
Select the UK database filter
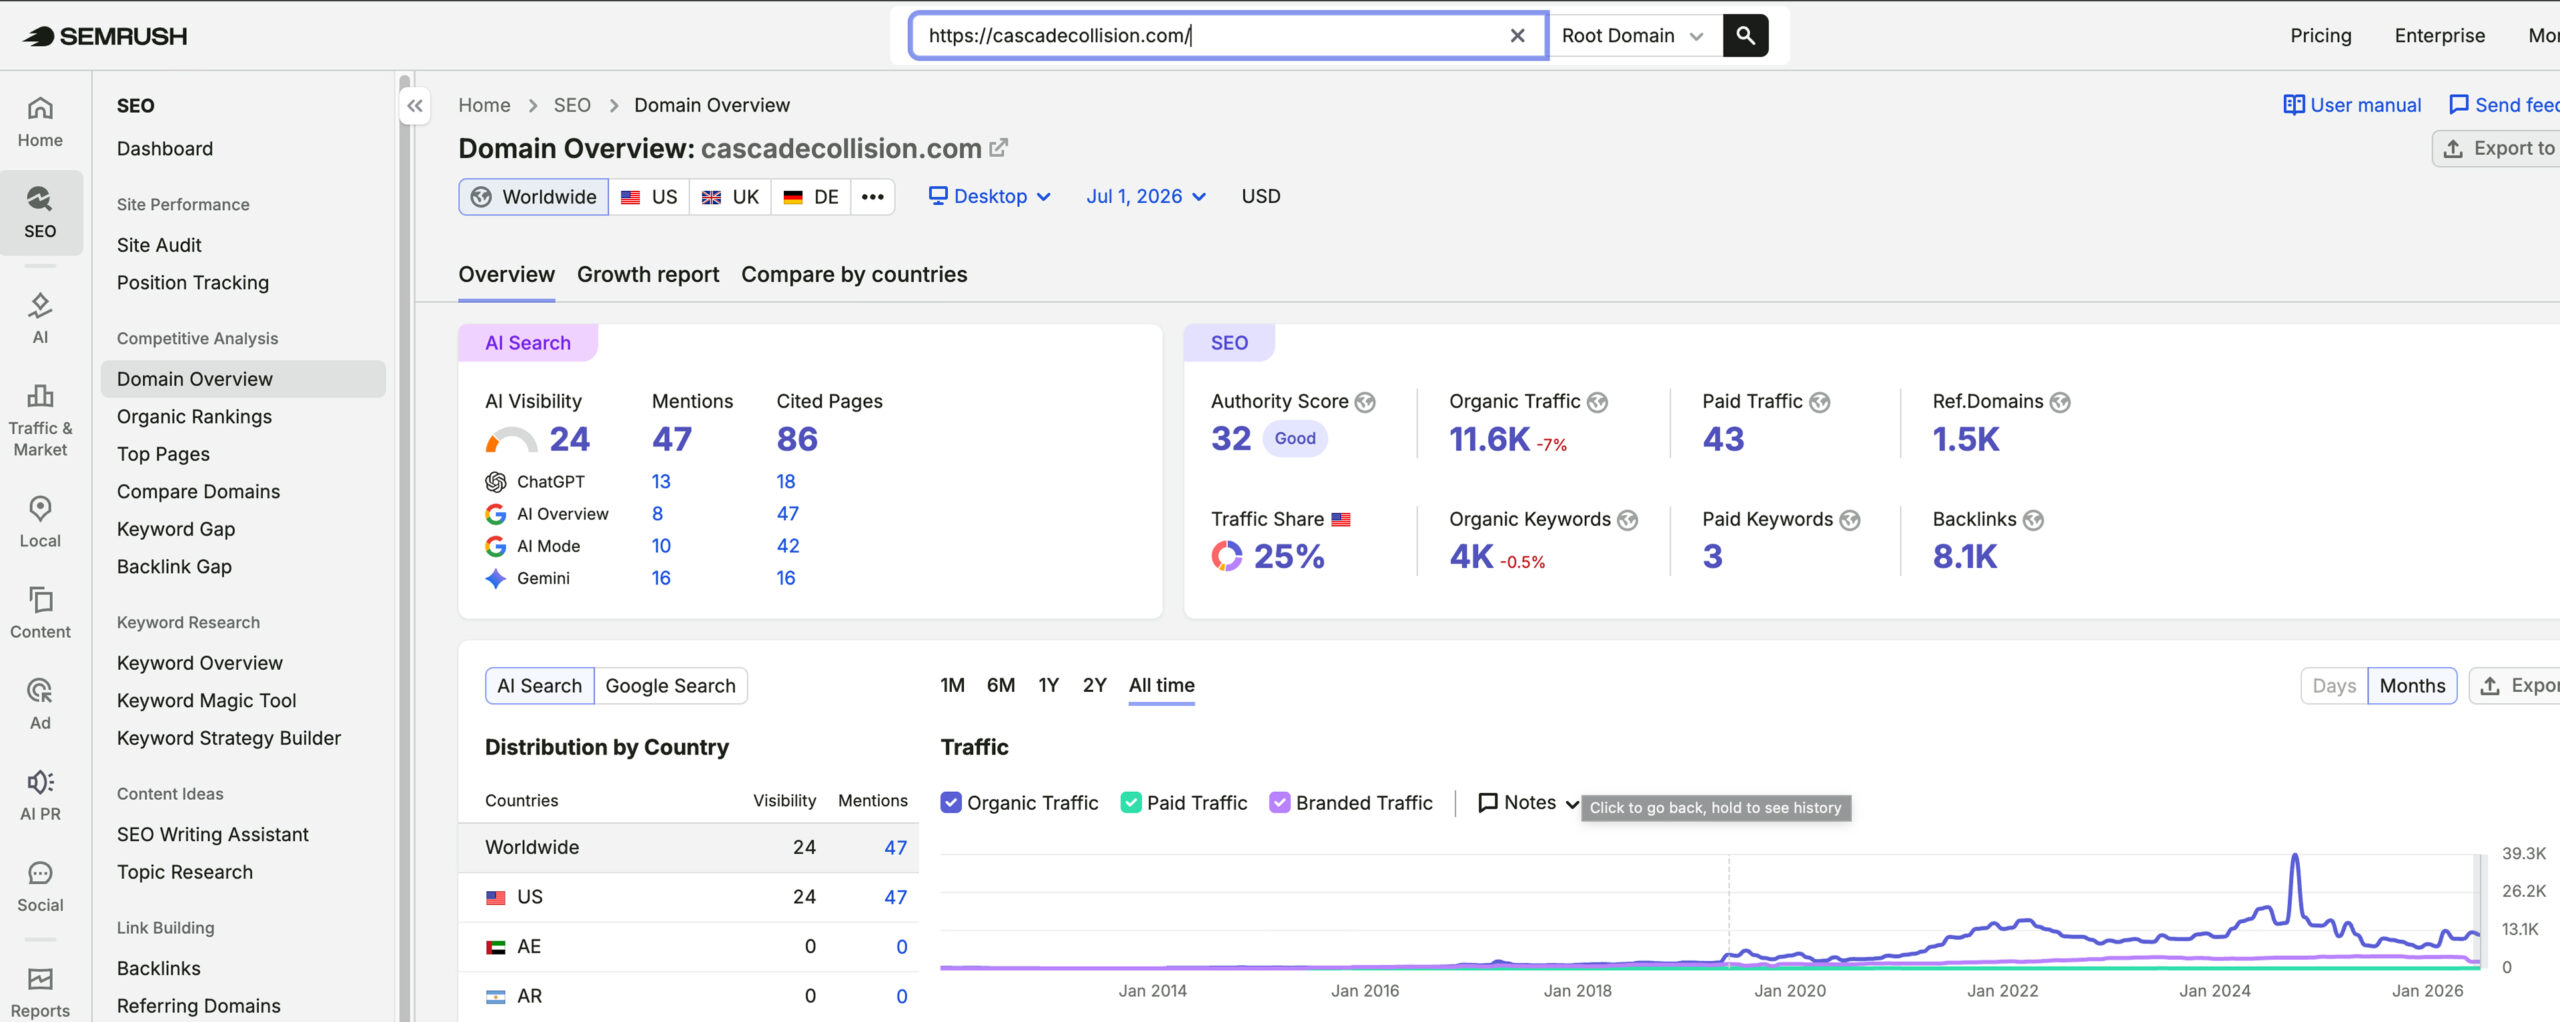click(731, 197)
